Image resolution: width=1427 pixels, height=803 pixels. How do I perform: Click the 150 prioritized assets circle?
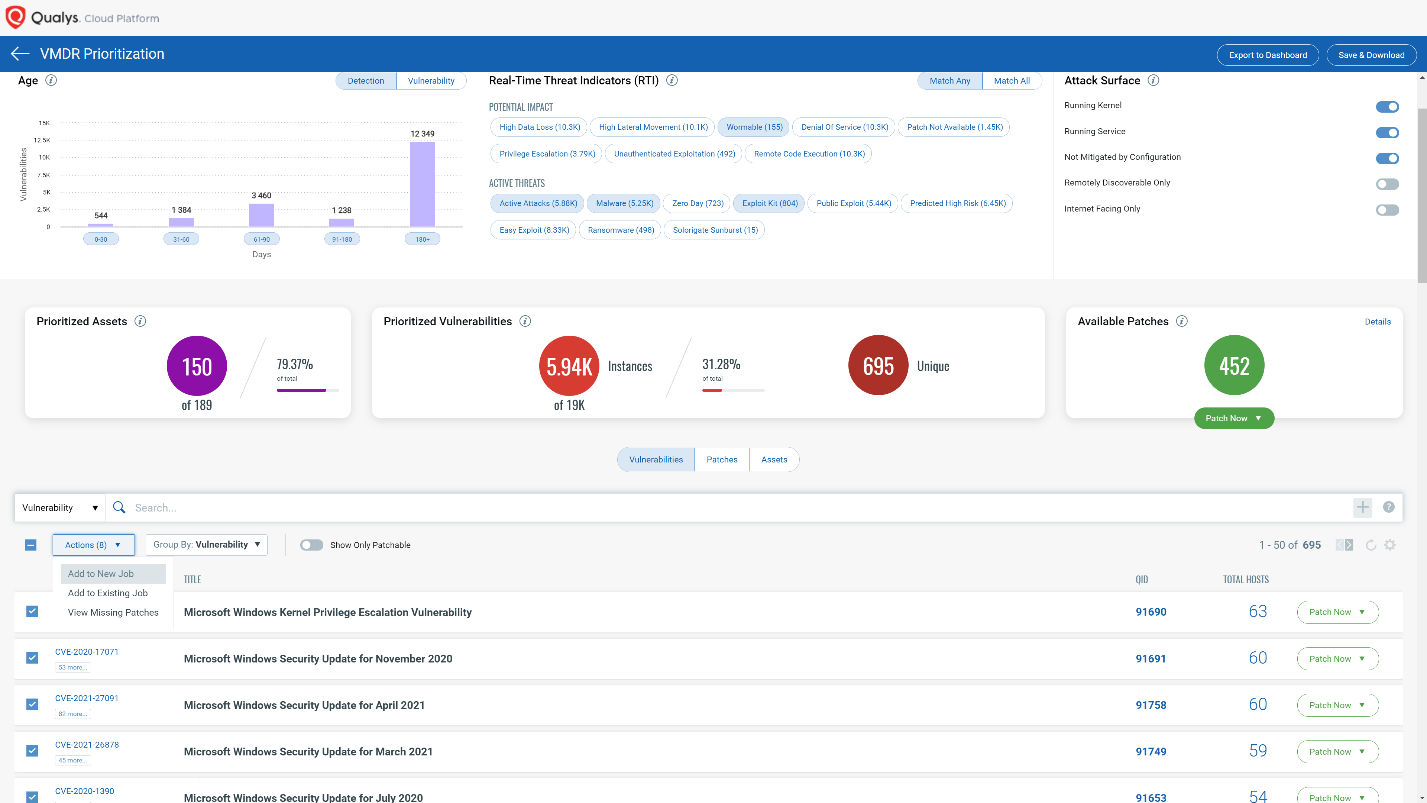coord(197,366)
